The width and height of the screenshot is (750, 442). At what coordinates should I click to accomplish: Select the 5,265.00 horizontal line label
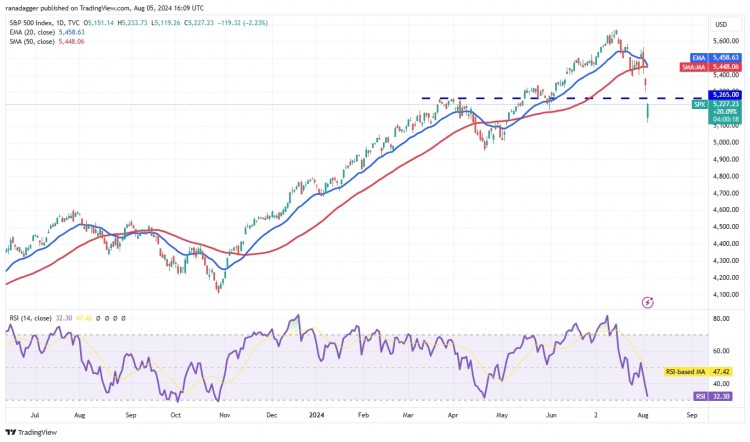coord(725,95)
